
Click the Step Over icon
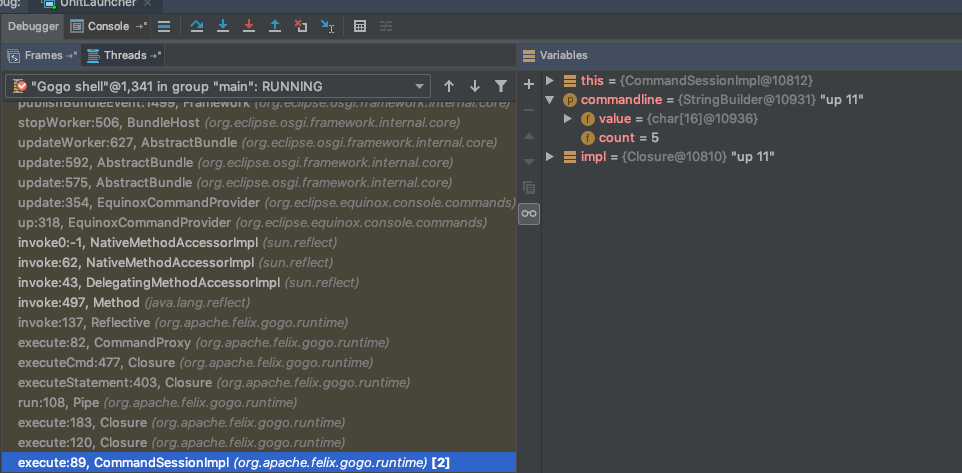point(196,27)
